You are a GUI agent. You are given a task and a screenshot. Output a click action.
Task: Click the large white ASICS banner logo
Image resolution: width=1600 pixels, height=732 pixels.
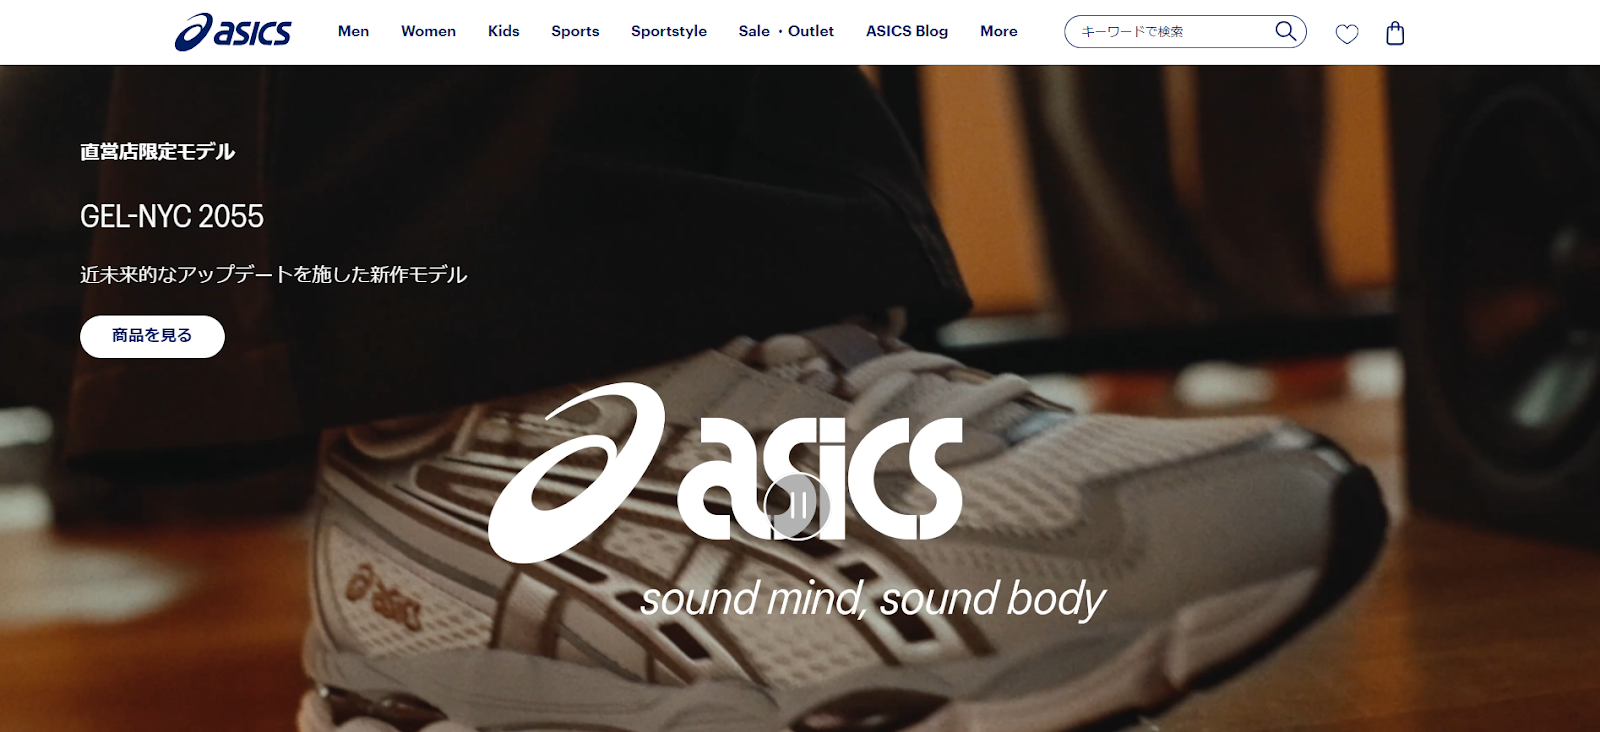tap(726, 470)
